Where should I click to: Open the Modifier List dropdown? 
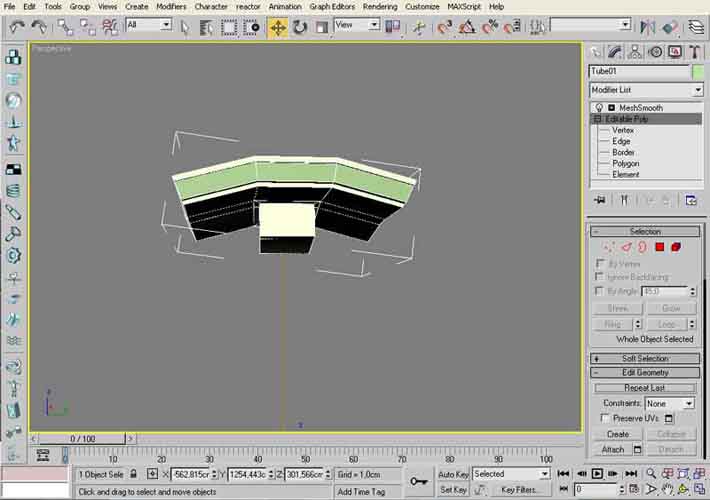point(645,90)
